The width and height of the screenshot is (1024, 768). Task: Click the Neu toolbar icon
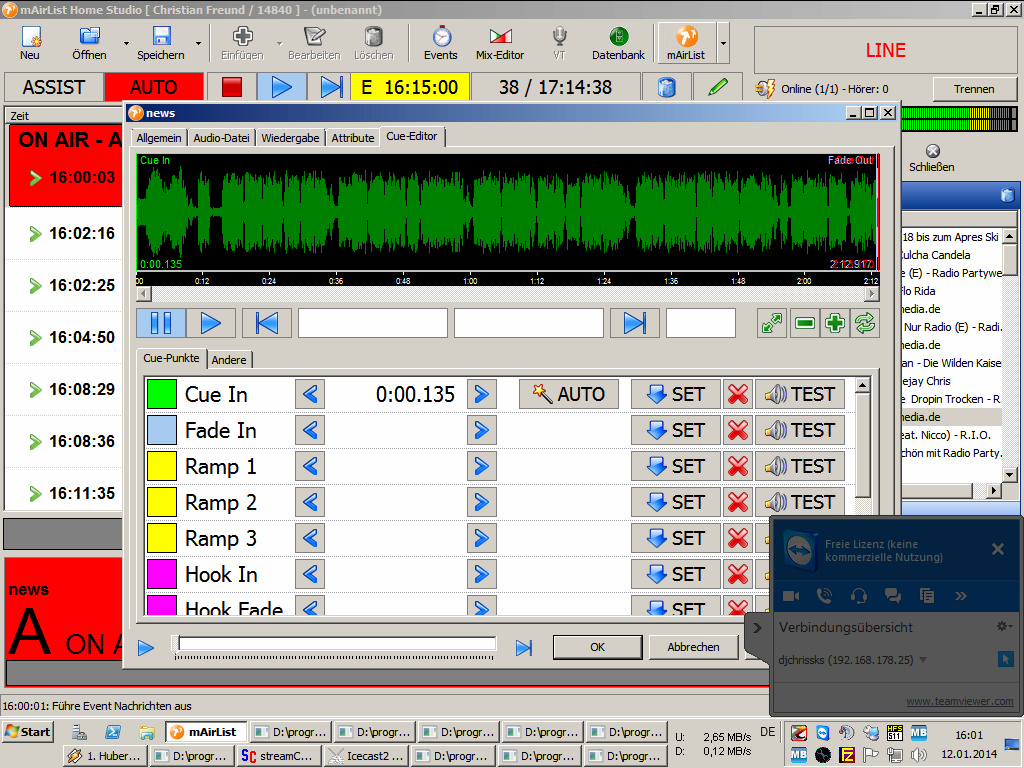click(30, 43)
